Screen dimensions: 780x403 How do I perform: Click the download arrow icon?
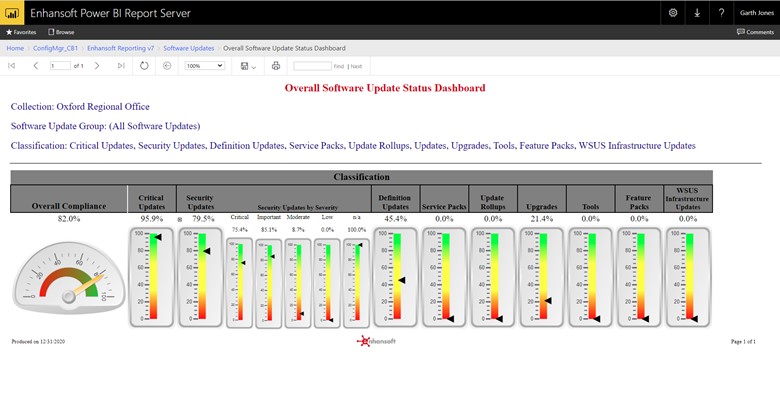tap(697, 12)
